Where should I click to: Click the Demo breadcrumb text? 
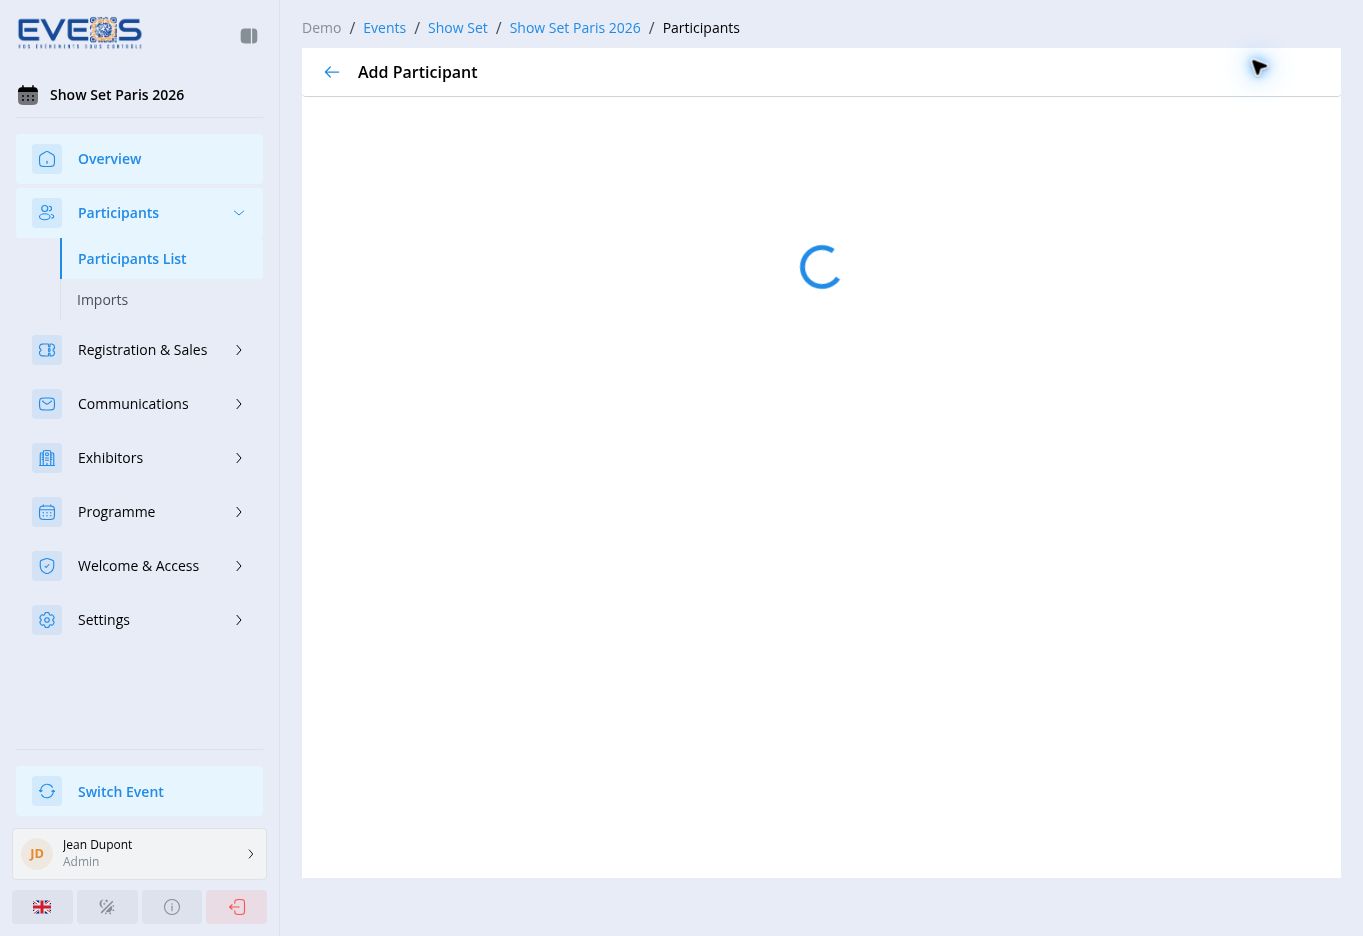(321, 28)
